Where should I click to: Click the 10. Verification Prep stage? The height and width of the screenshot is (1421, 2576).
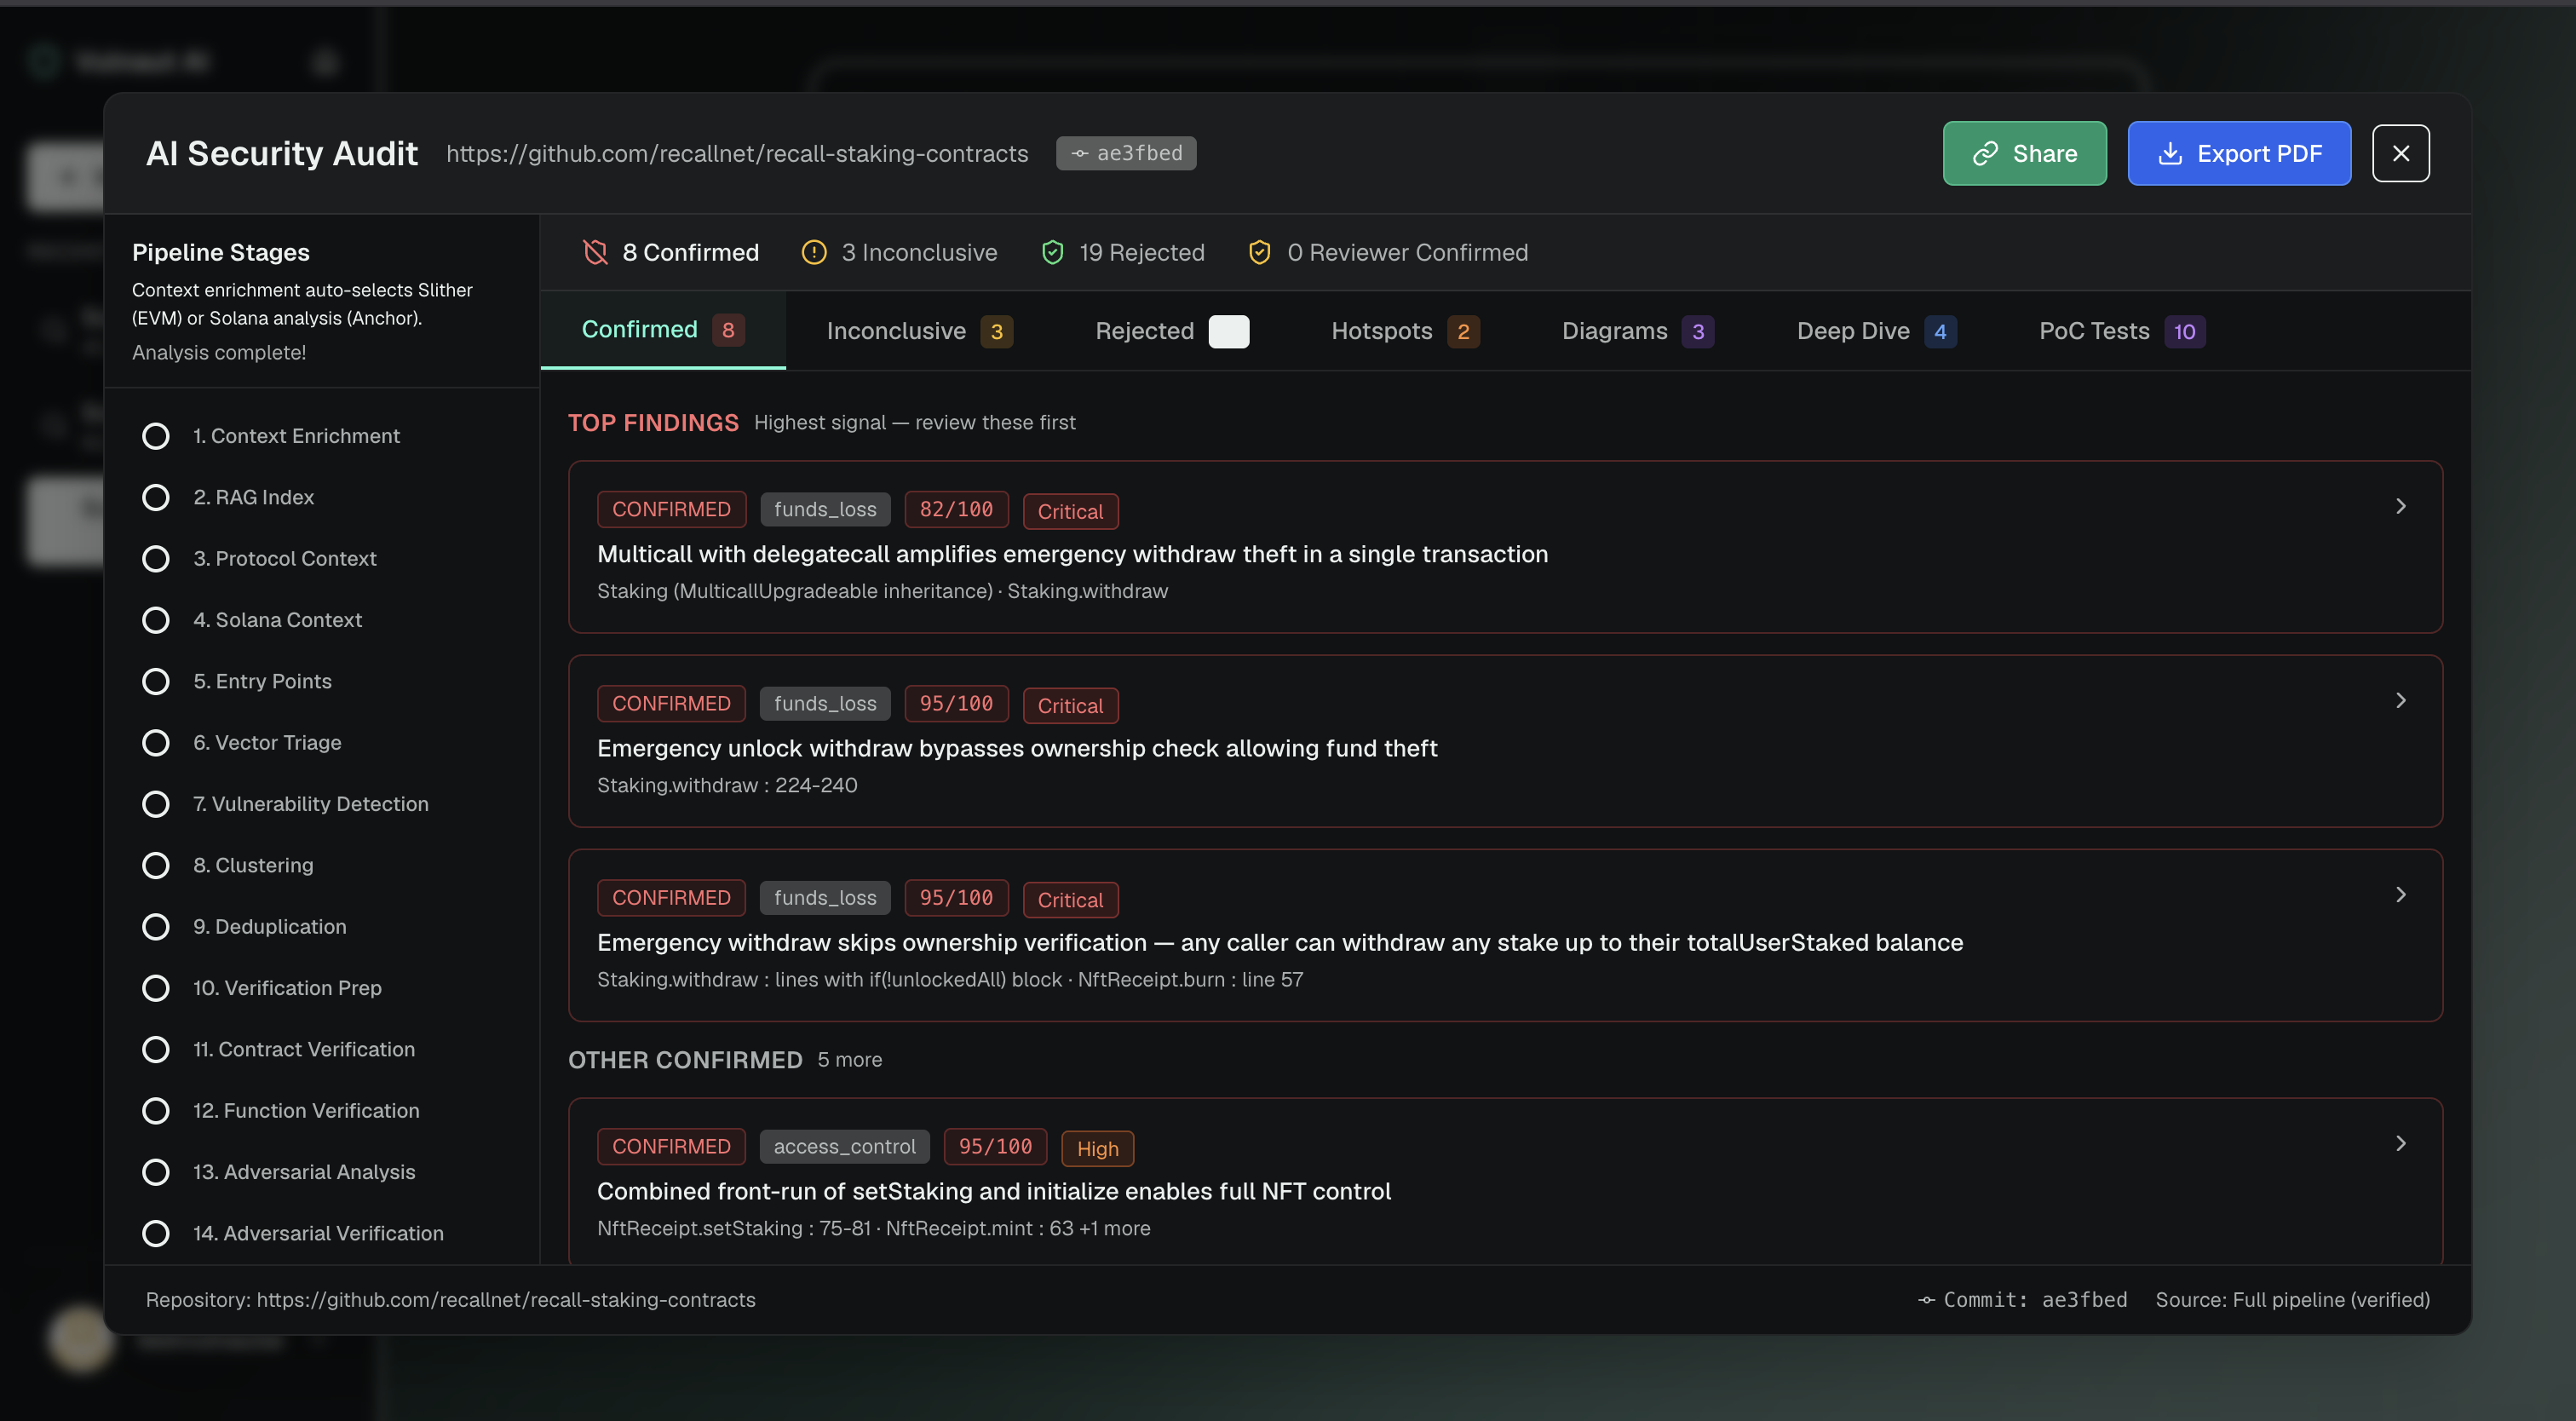click(287, 988)
